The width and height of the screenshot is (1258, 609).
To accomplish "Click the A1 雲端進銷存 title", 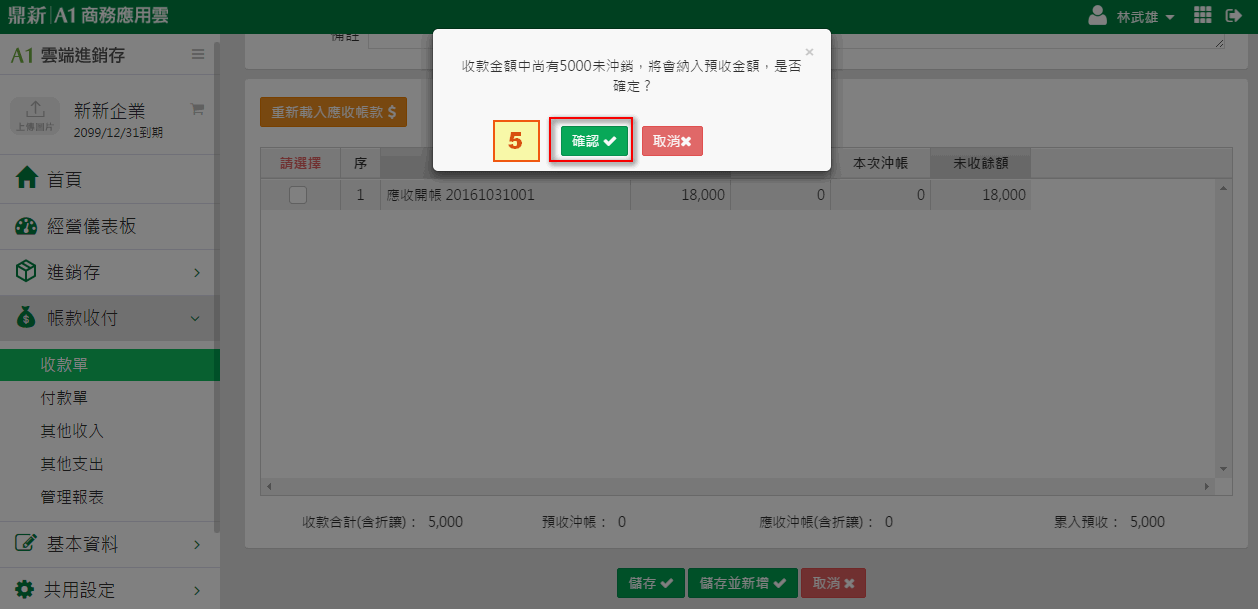I will 68,55.
